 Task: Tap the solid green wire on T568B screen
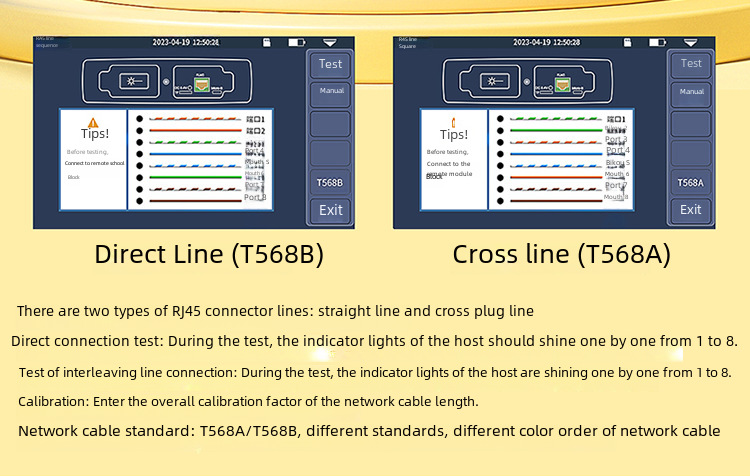coord(195,177)
